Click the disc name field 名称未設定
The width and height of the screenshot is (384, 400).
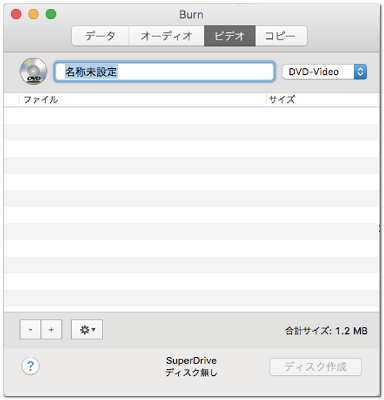tap(164, 72)
